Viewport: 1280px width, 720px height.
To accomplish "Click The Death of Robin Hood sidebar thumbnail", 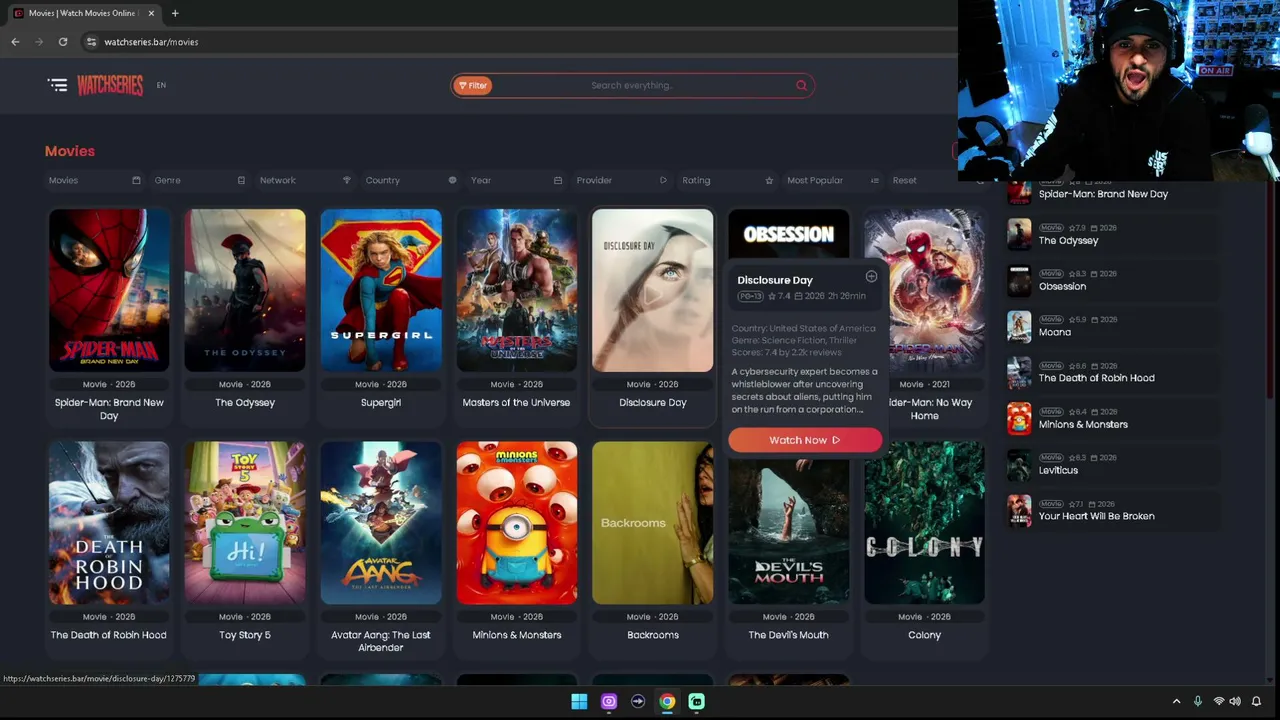I will [1019, 372].
